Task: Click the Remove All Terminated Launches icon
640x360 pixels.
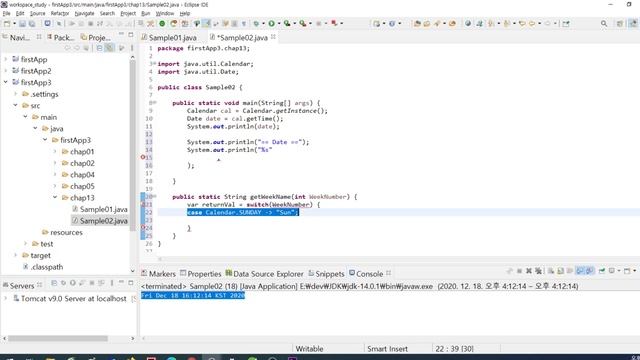Action: 538,271
